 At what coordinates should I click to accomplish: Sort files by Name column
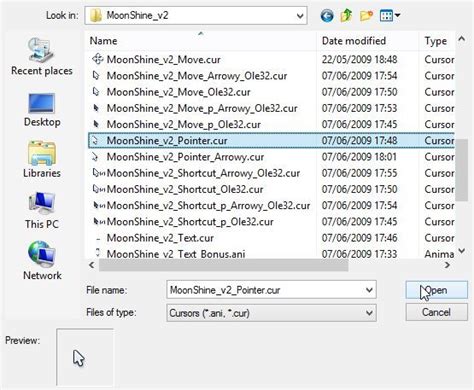coord(202,41)
